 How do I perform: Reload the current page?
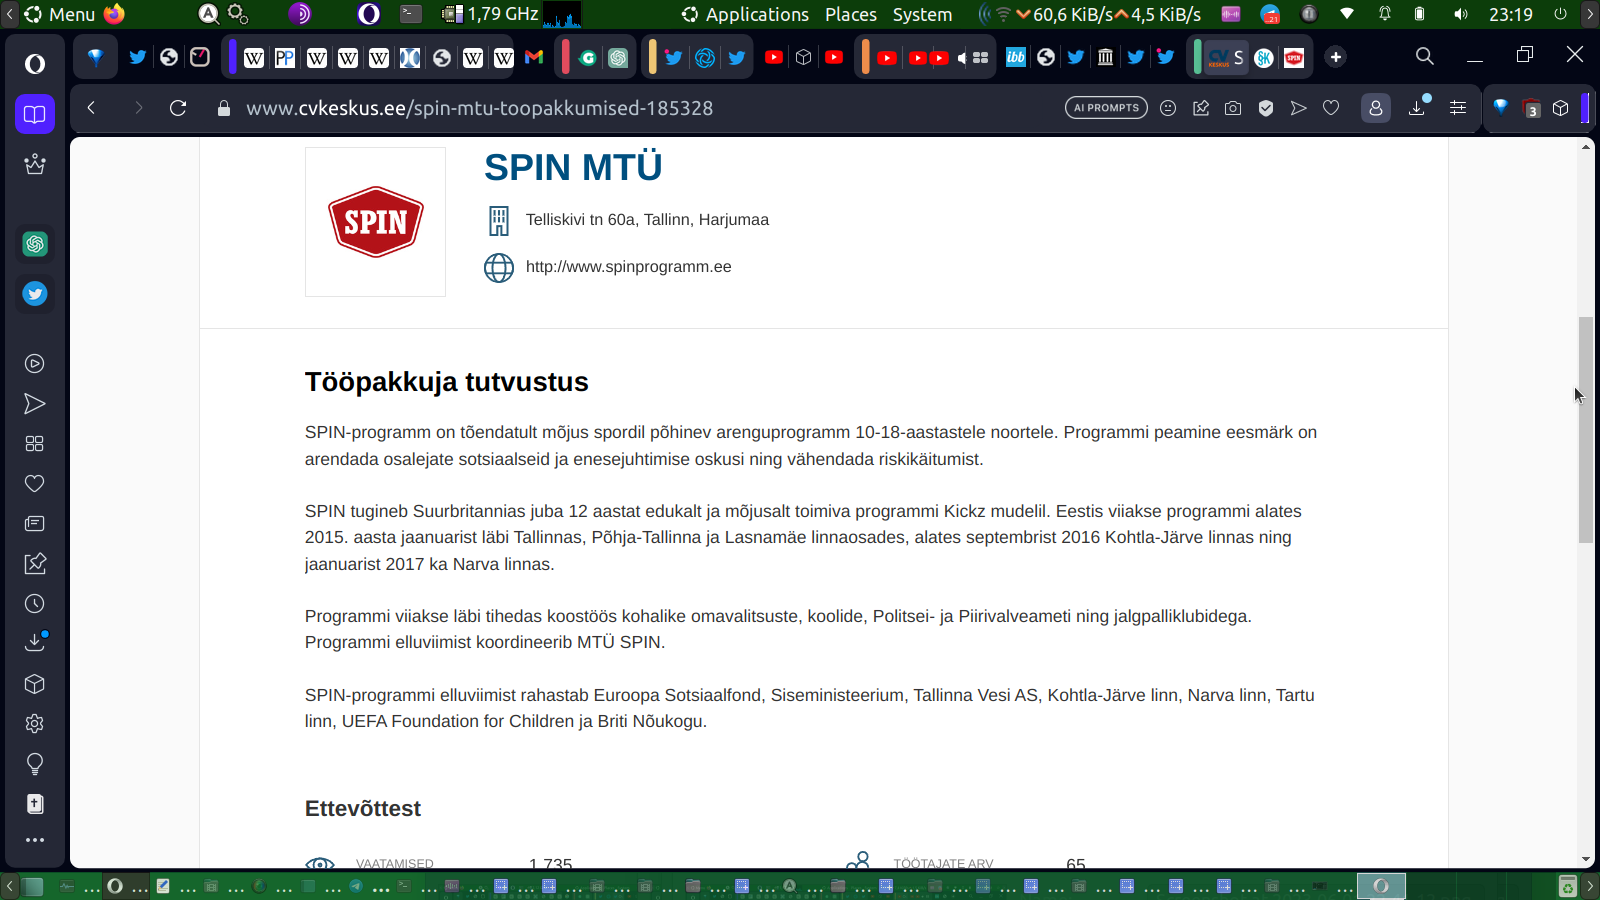click(x=178, y=108)
